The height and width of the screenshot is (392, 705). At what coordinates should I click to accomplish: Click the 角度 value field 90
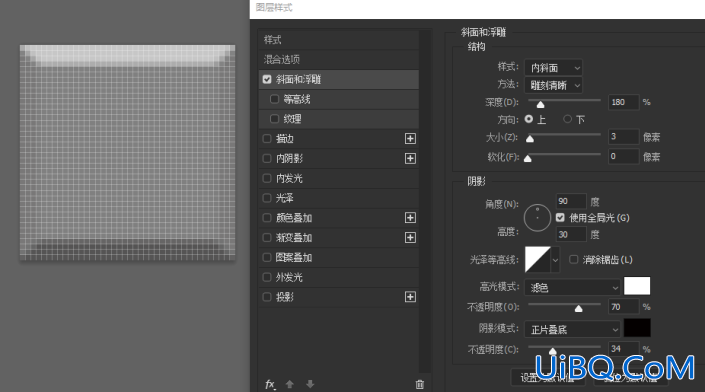(x=571, y=201)
